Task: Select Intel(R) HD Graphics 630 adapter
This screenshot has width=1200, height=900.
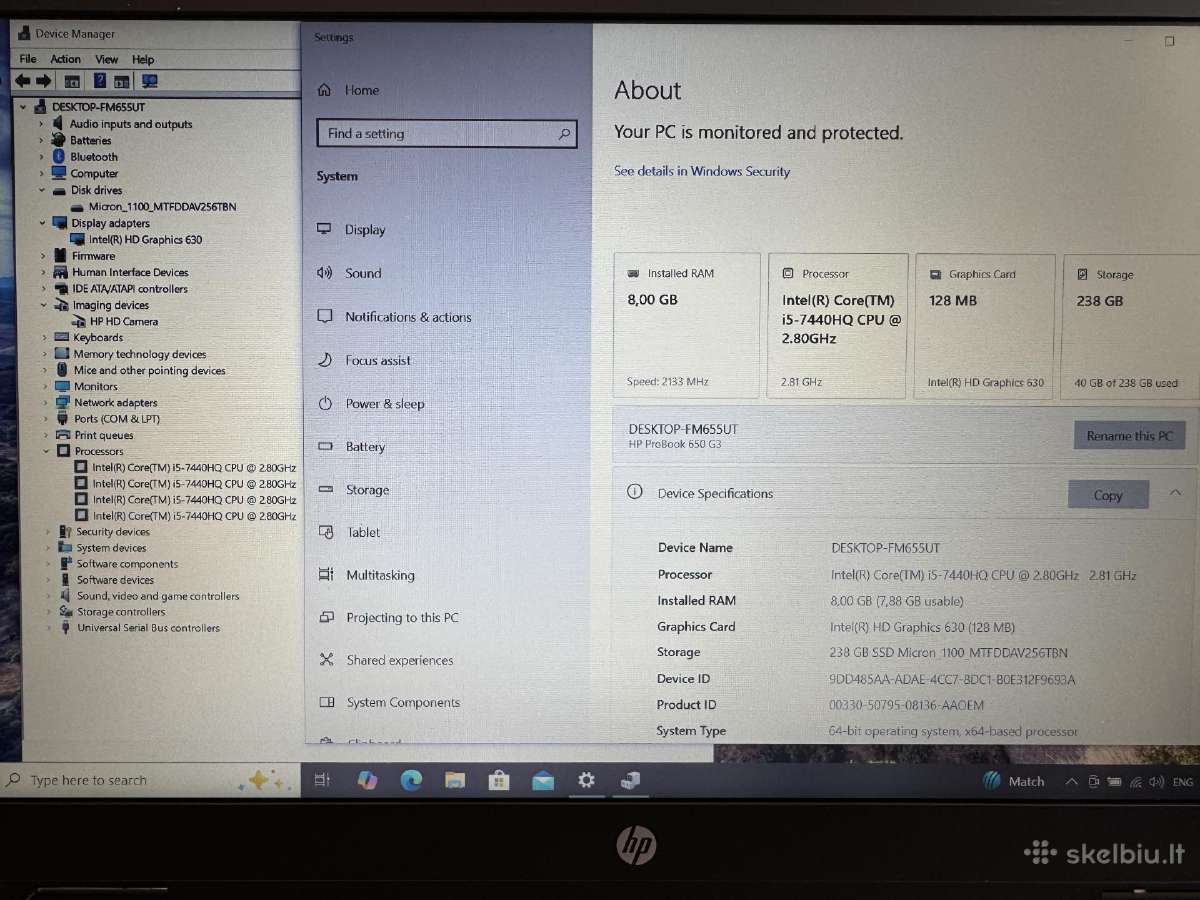Action: [x=146, y=240]
